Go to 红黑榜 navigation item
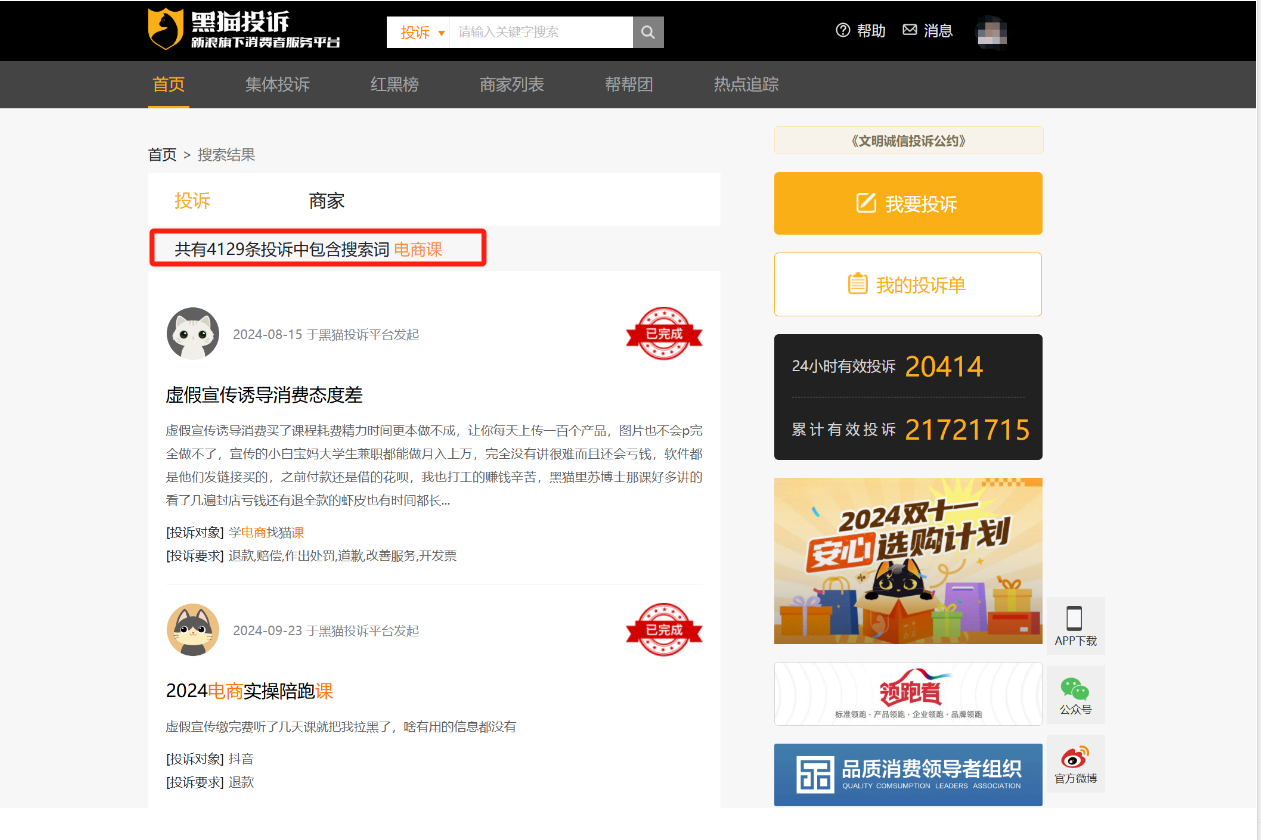 pos(394,85)
